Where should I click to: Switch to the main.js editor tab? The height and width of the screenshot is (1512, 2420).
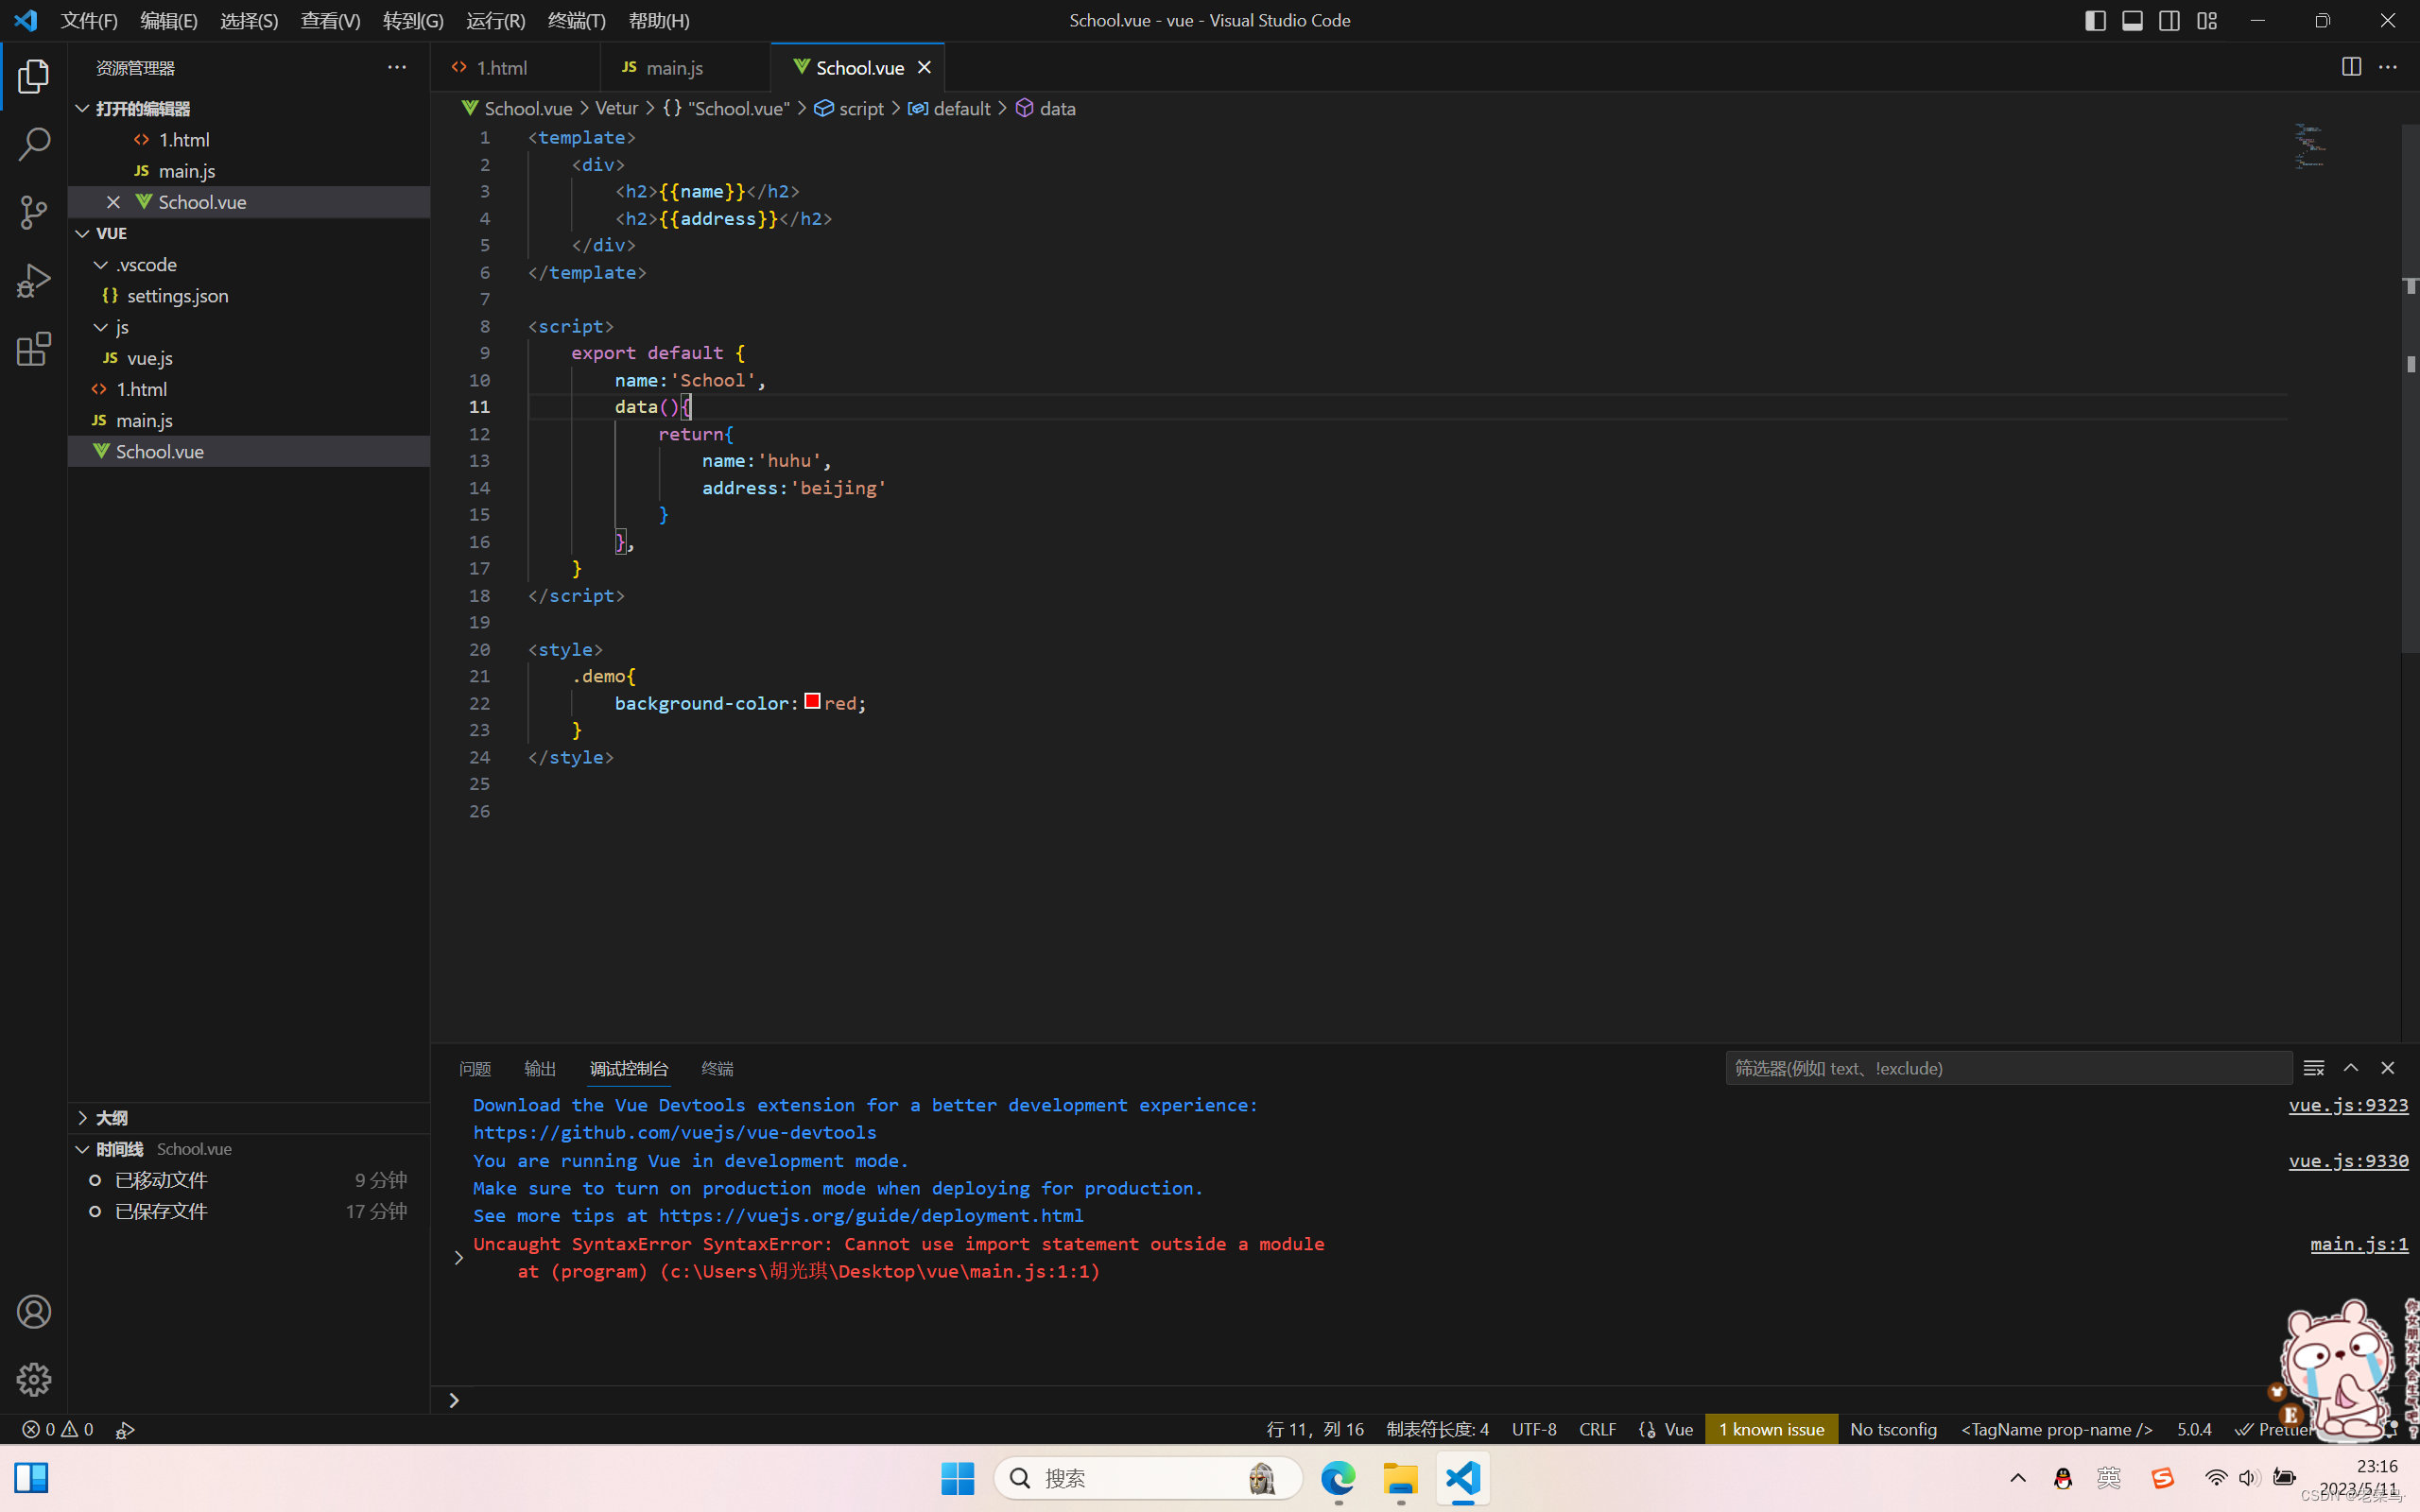click(x=673, y=67)
